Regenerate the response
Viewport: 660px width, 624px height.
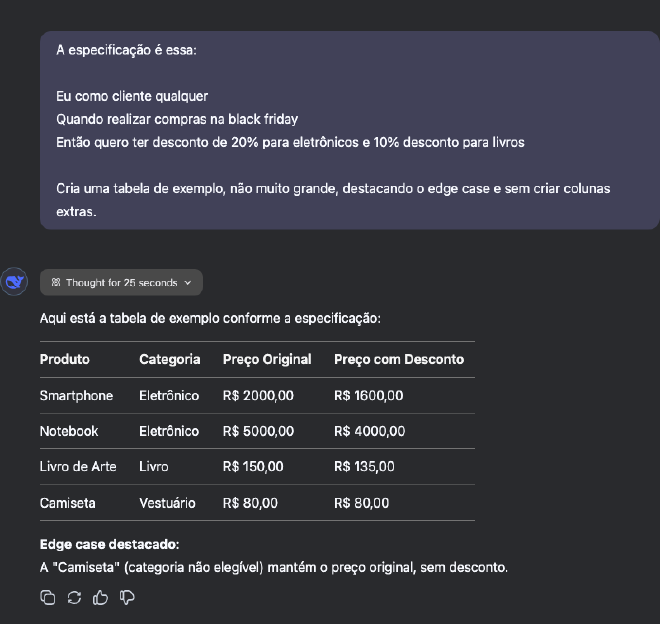point(74,598)
